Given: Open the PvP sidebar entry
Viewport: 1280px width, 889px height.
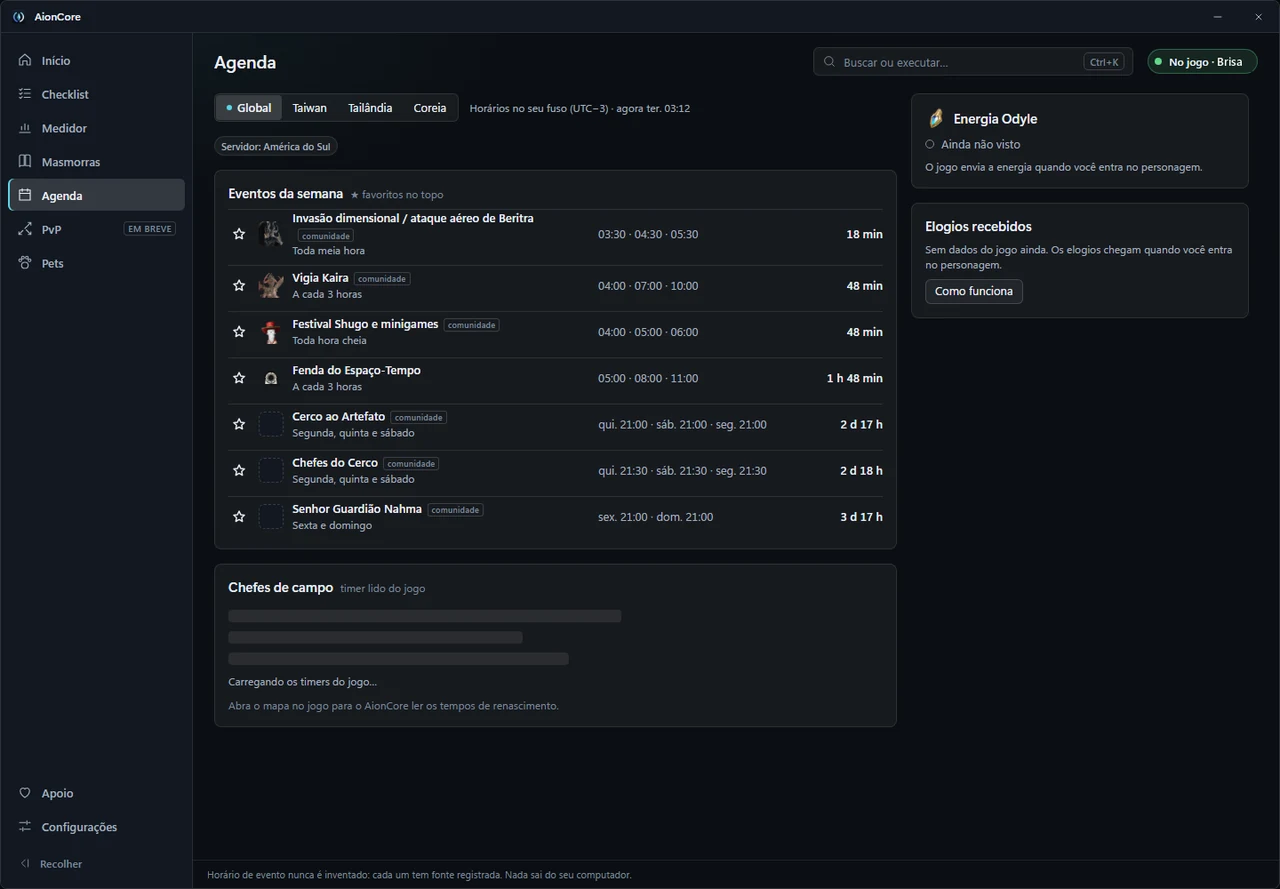Looking at the screenshot, I should pyautogui.click(x=96, y=229).
